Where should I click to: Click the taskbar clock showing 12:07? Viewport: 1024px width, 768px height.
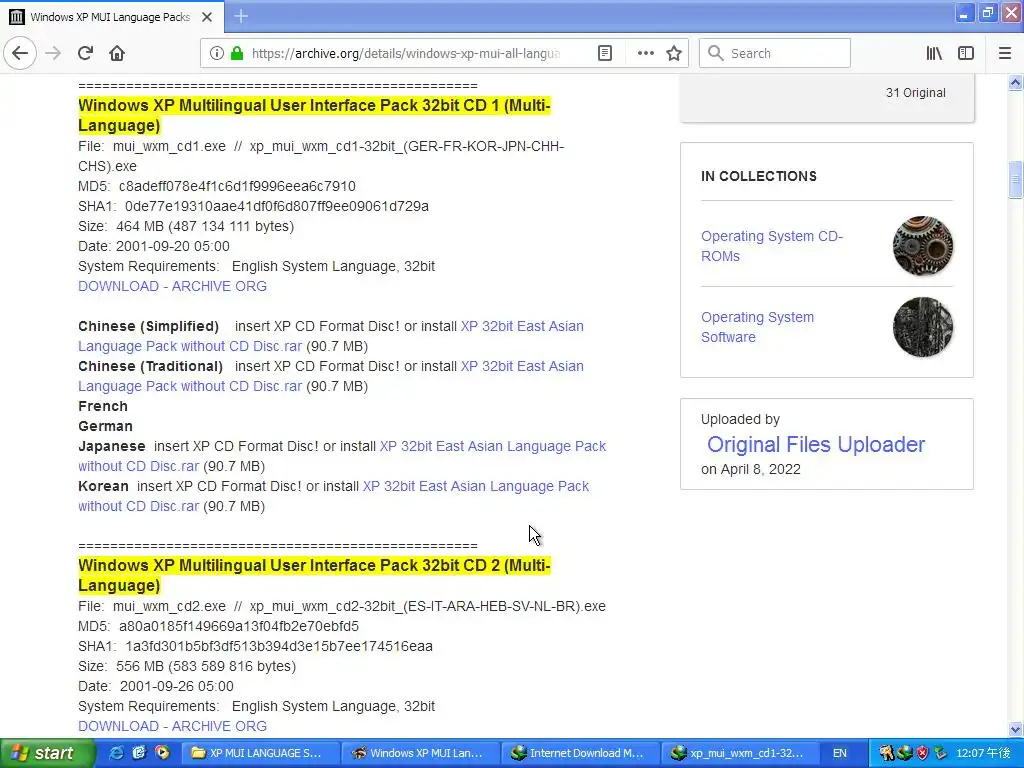point(984,753)
